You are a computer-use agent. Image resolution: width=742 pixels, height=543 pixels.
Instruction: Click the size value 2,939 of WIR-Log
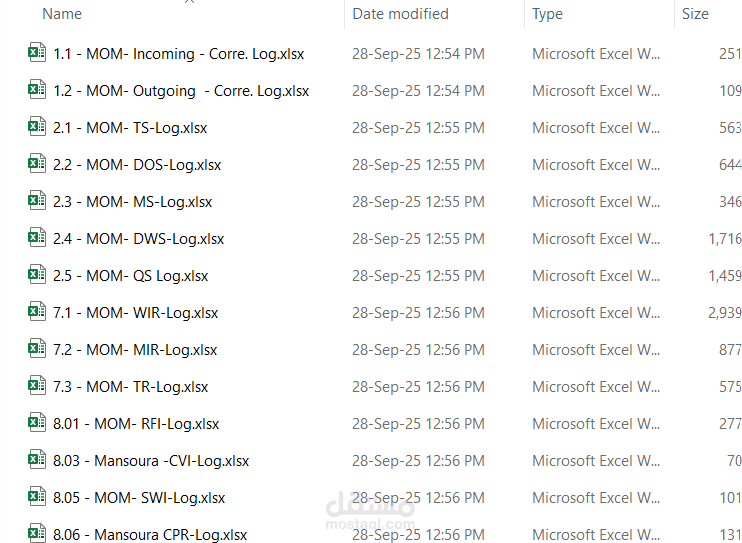tap(725, 313)
